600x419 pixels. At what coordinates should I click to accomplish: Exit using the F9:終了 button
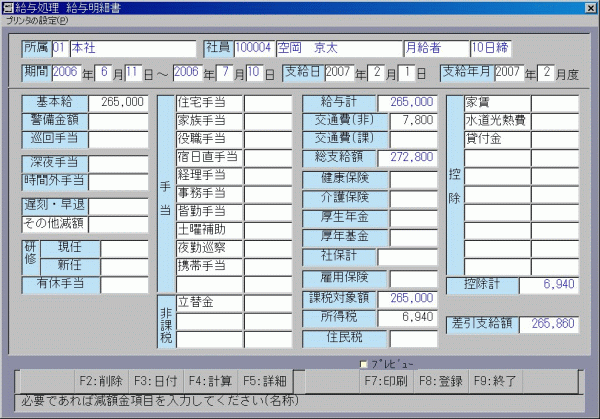496,381
